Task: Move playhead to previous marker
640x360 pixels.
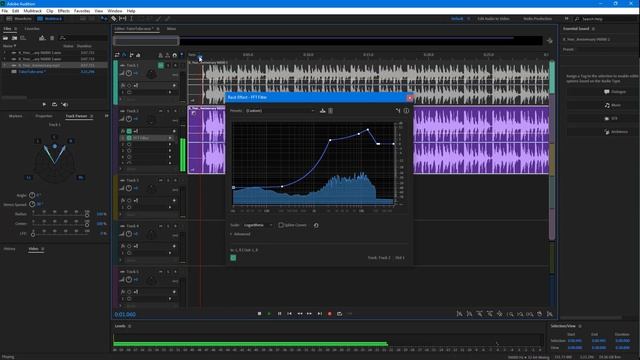Action: click(x=289, y=313)
